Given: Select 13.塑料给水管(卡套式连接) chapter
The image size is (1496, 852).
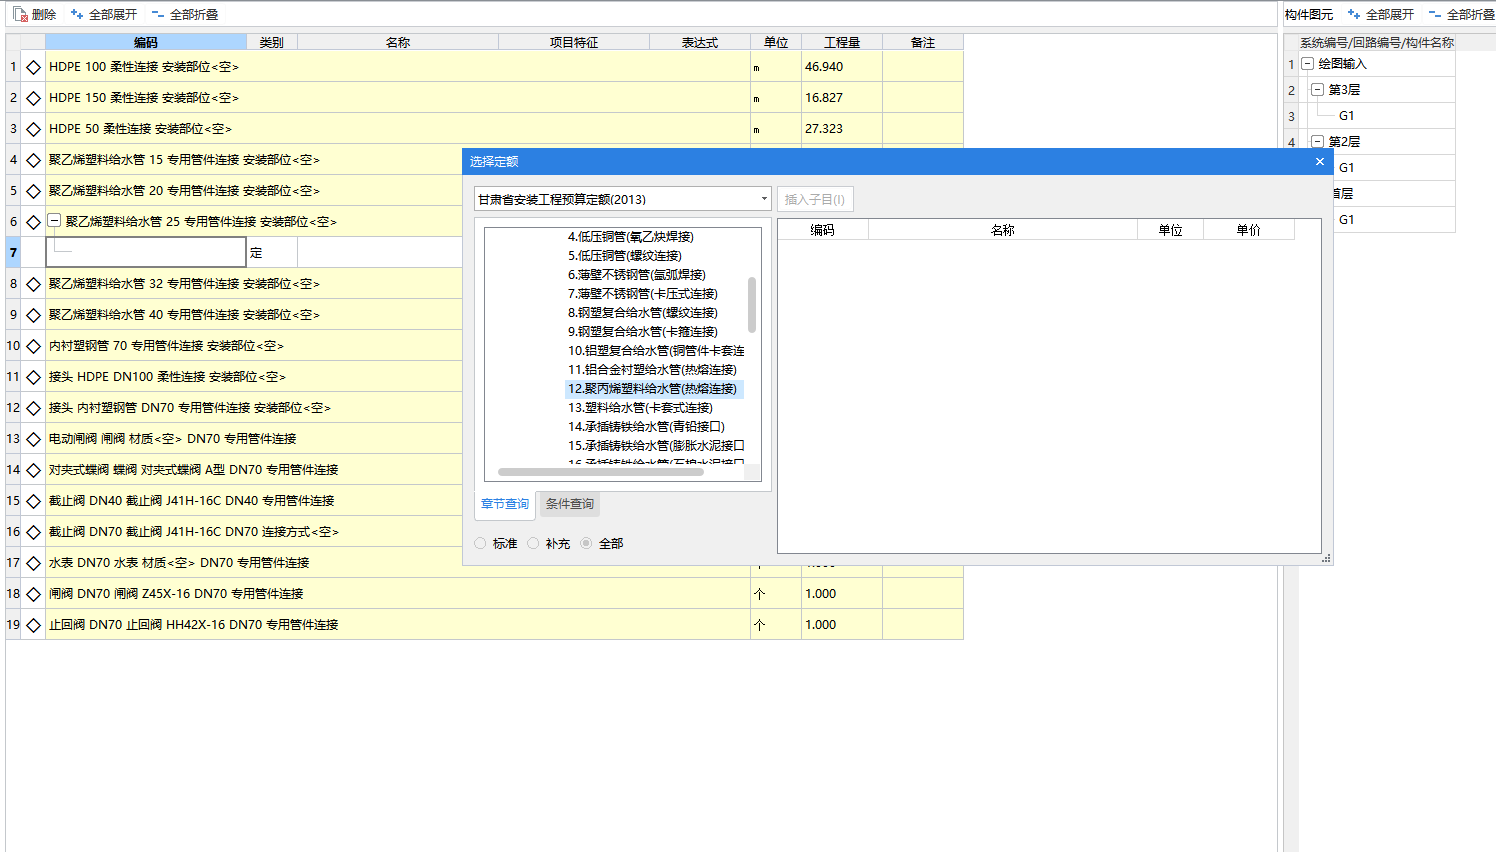Looking at the screenshot, I should point(641,408).
